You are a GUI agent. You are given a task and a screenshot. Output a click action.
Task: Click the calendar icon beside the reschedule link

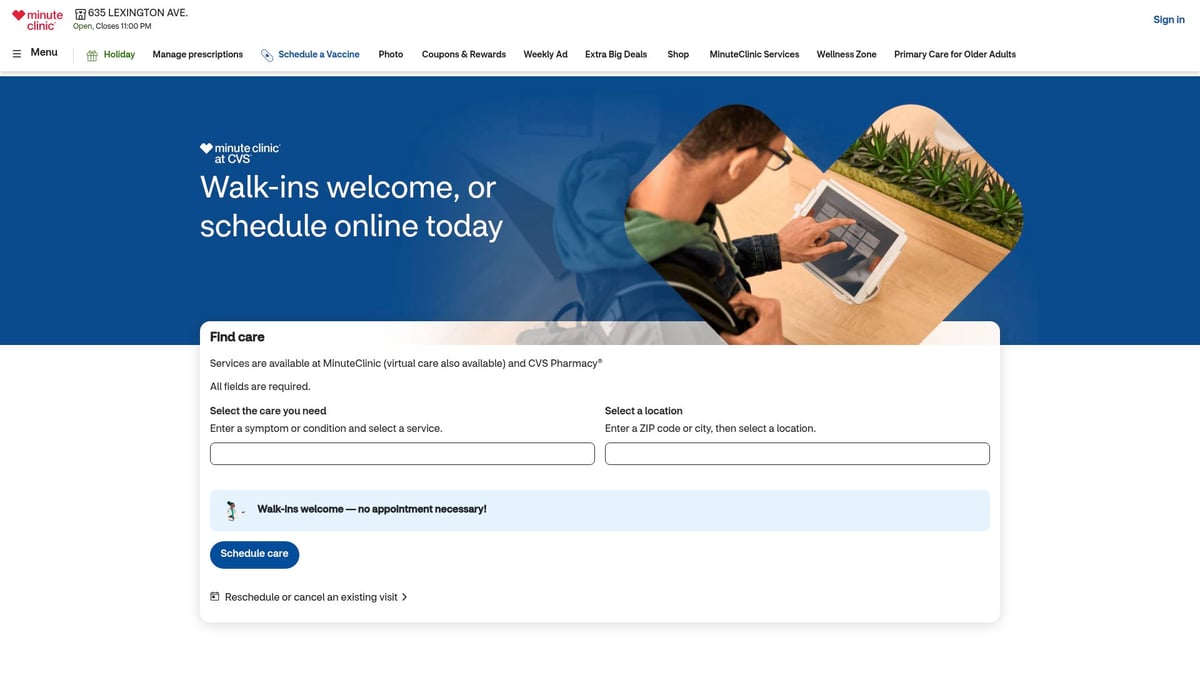point(214,595)
